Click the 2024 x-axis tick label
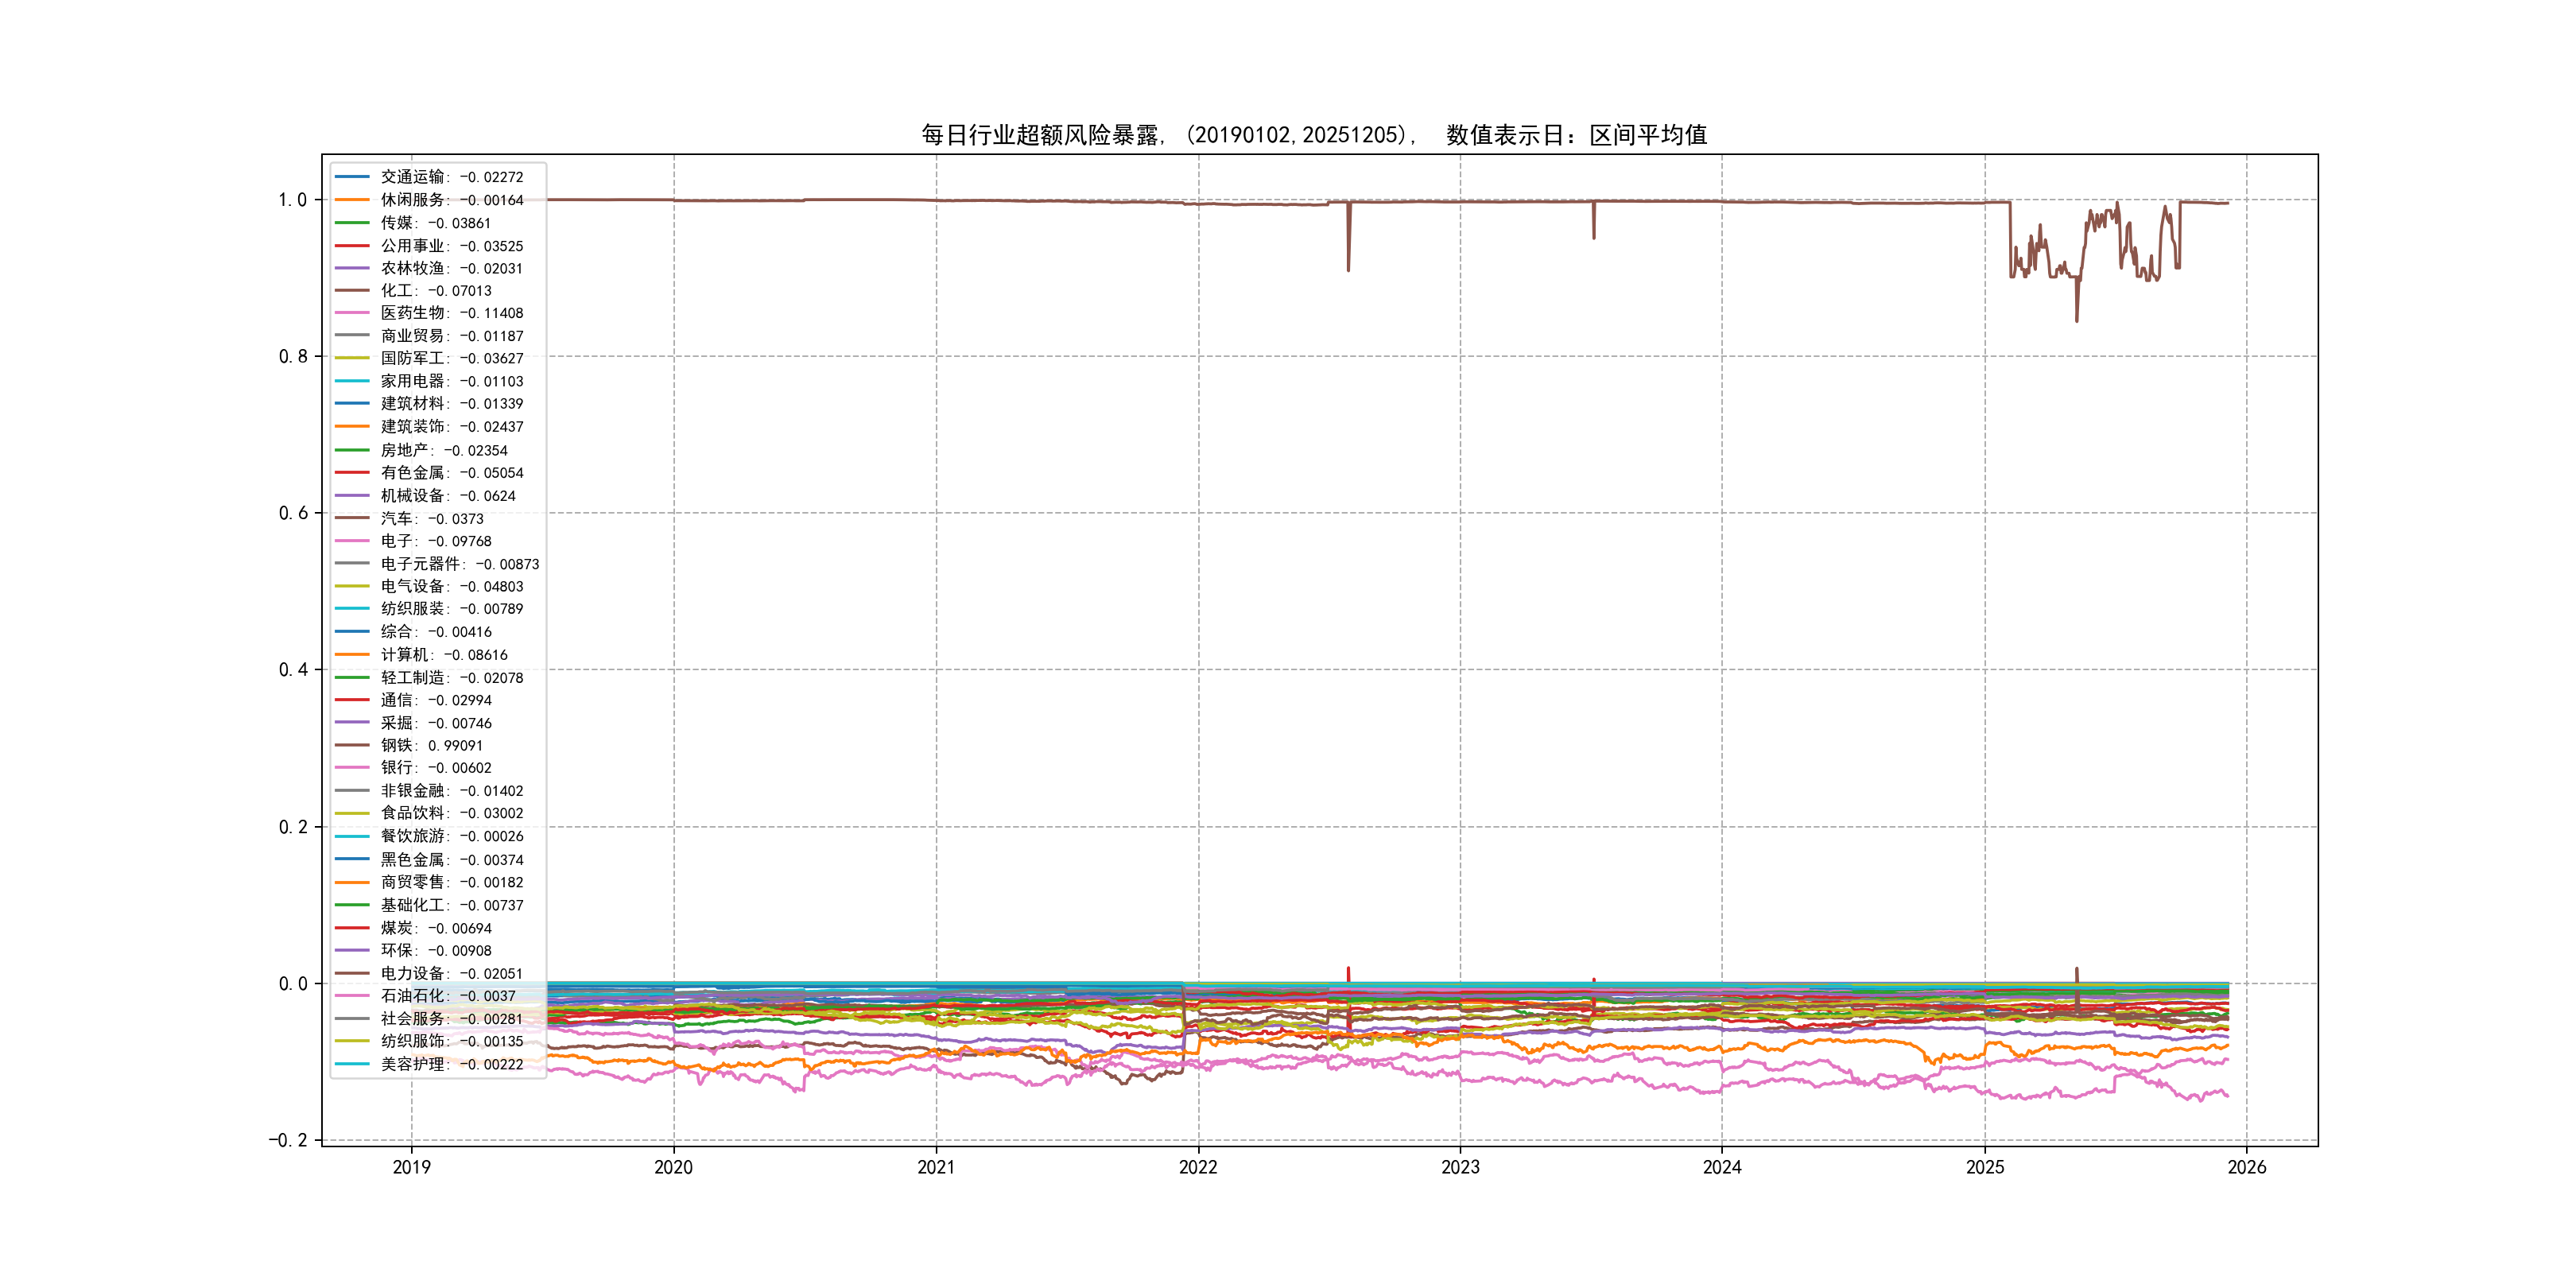2576x1288 pixels. (1722, 1167)
